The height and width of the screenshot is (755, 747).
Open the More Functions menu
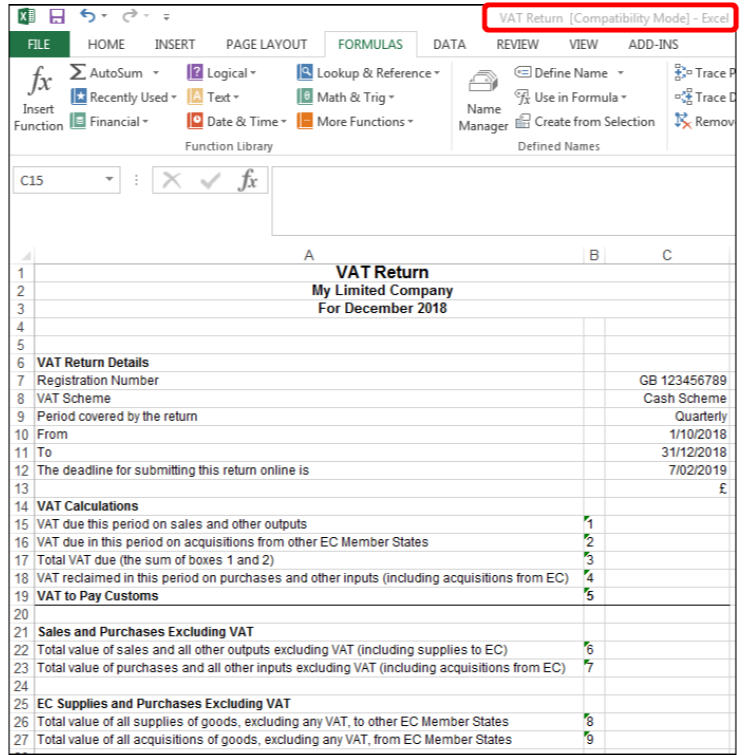[x=355, y=121]
